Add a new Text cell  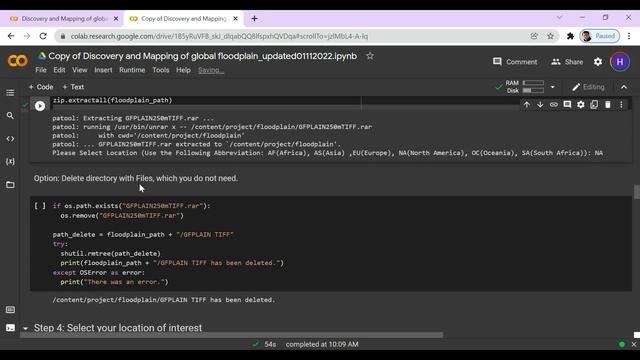tap(73, 87)
